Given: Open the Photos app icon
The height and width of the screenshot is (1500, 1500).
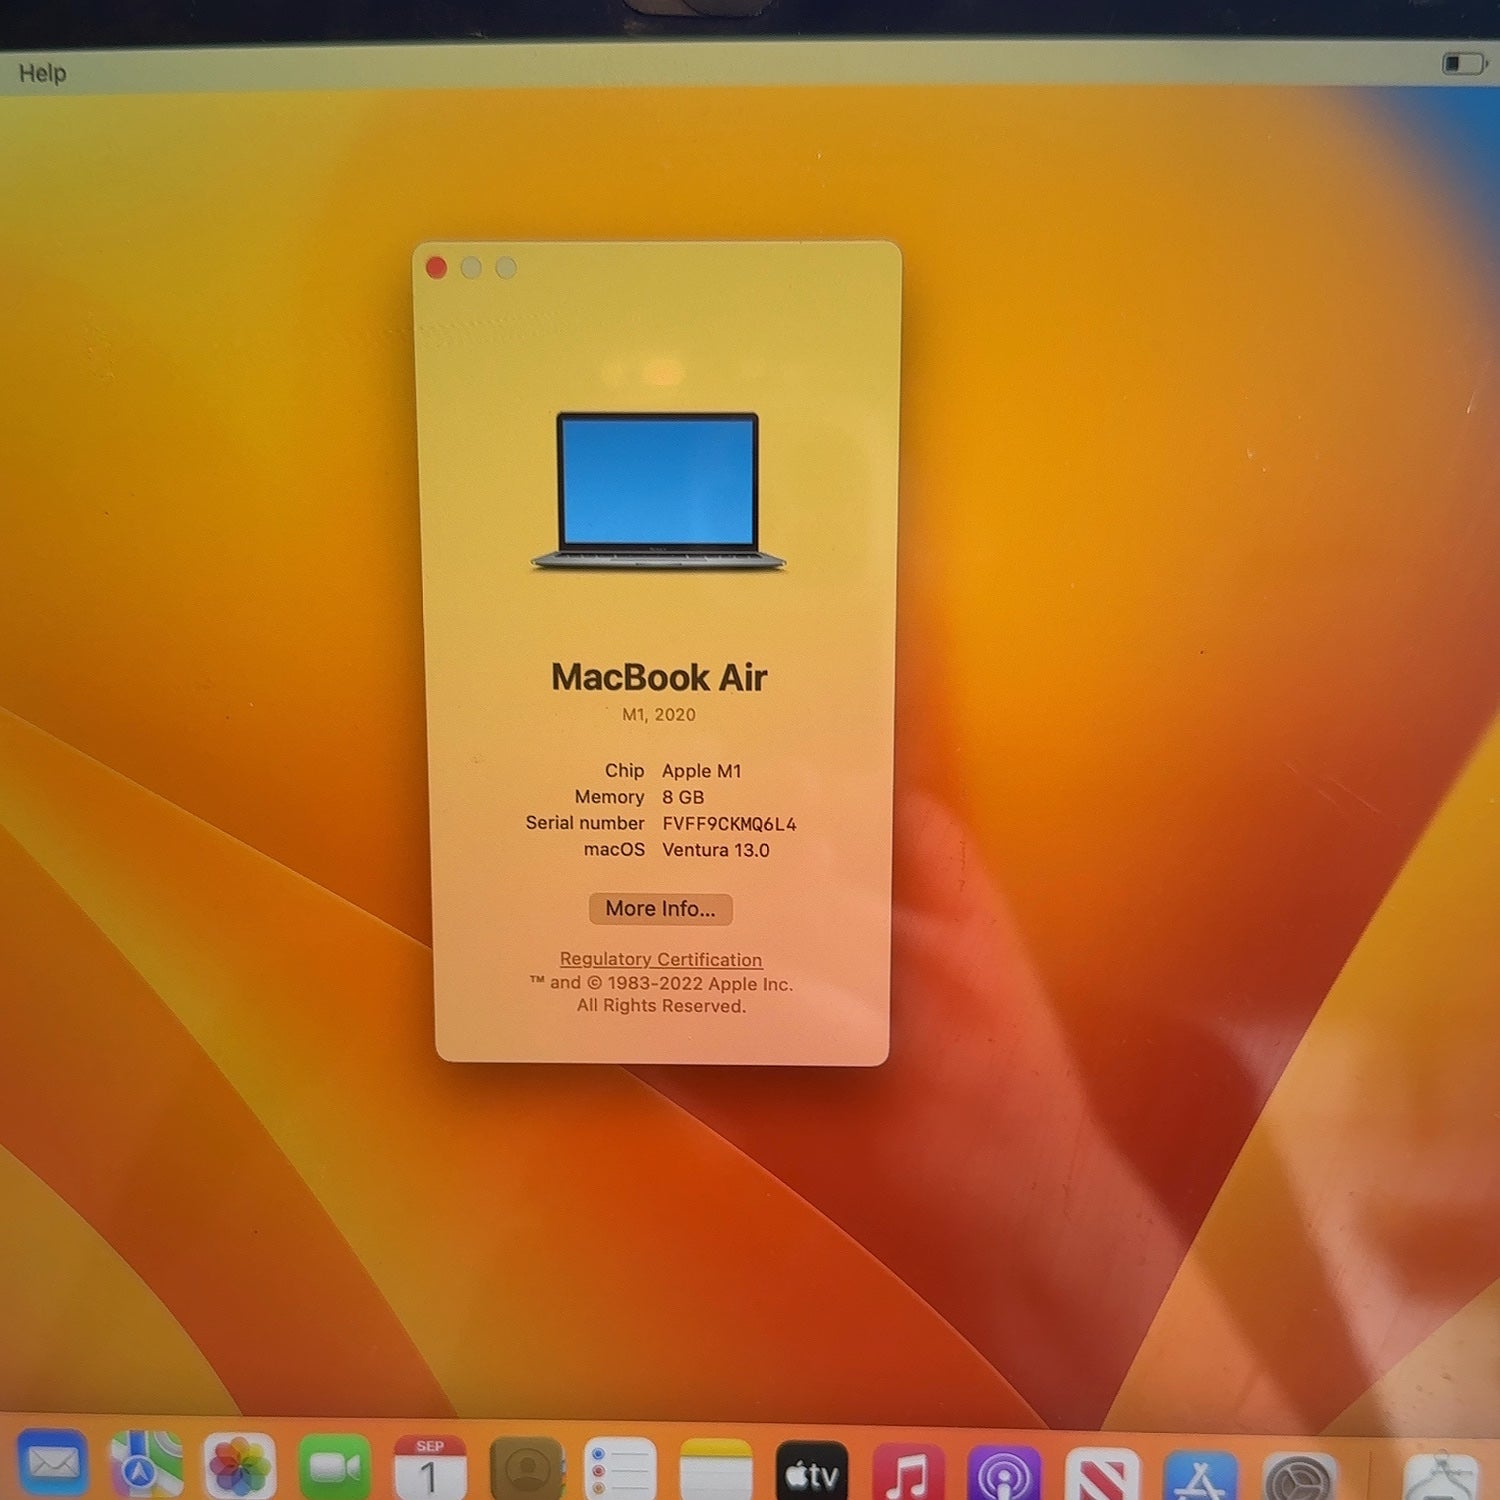Looking at the screenshot, I should coord(240,1466).
